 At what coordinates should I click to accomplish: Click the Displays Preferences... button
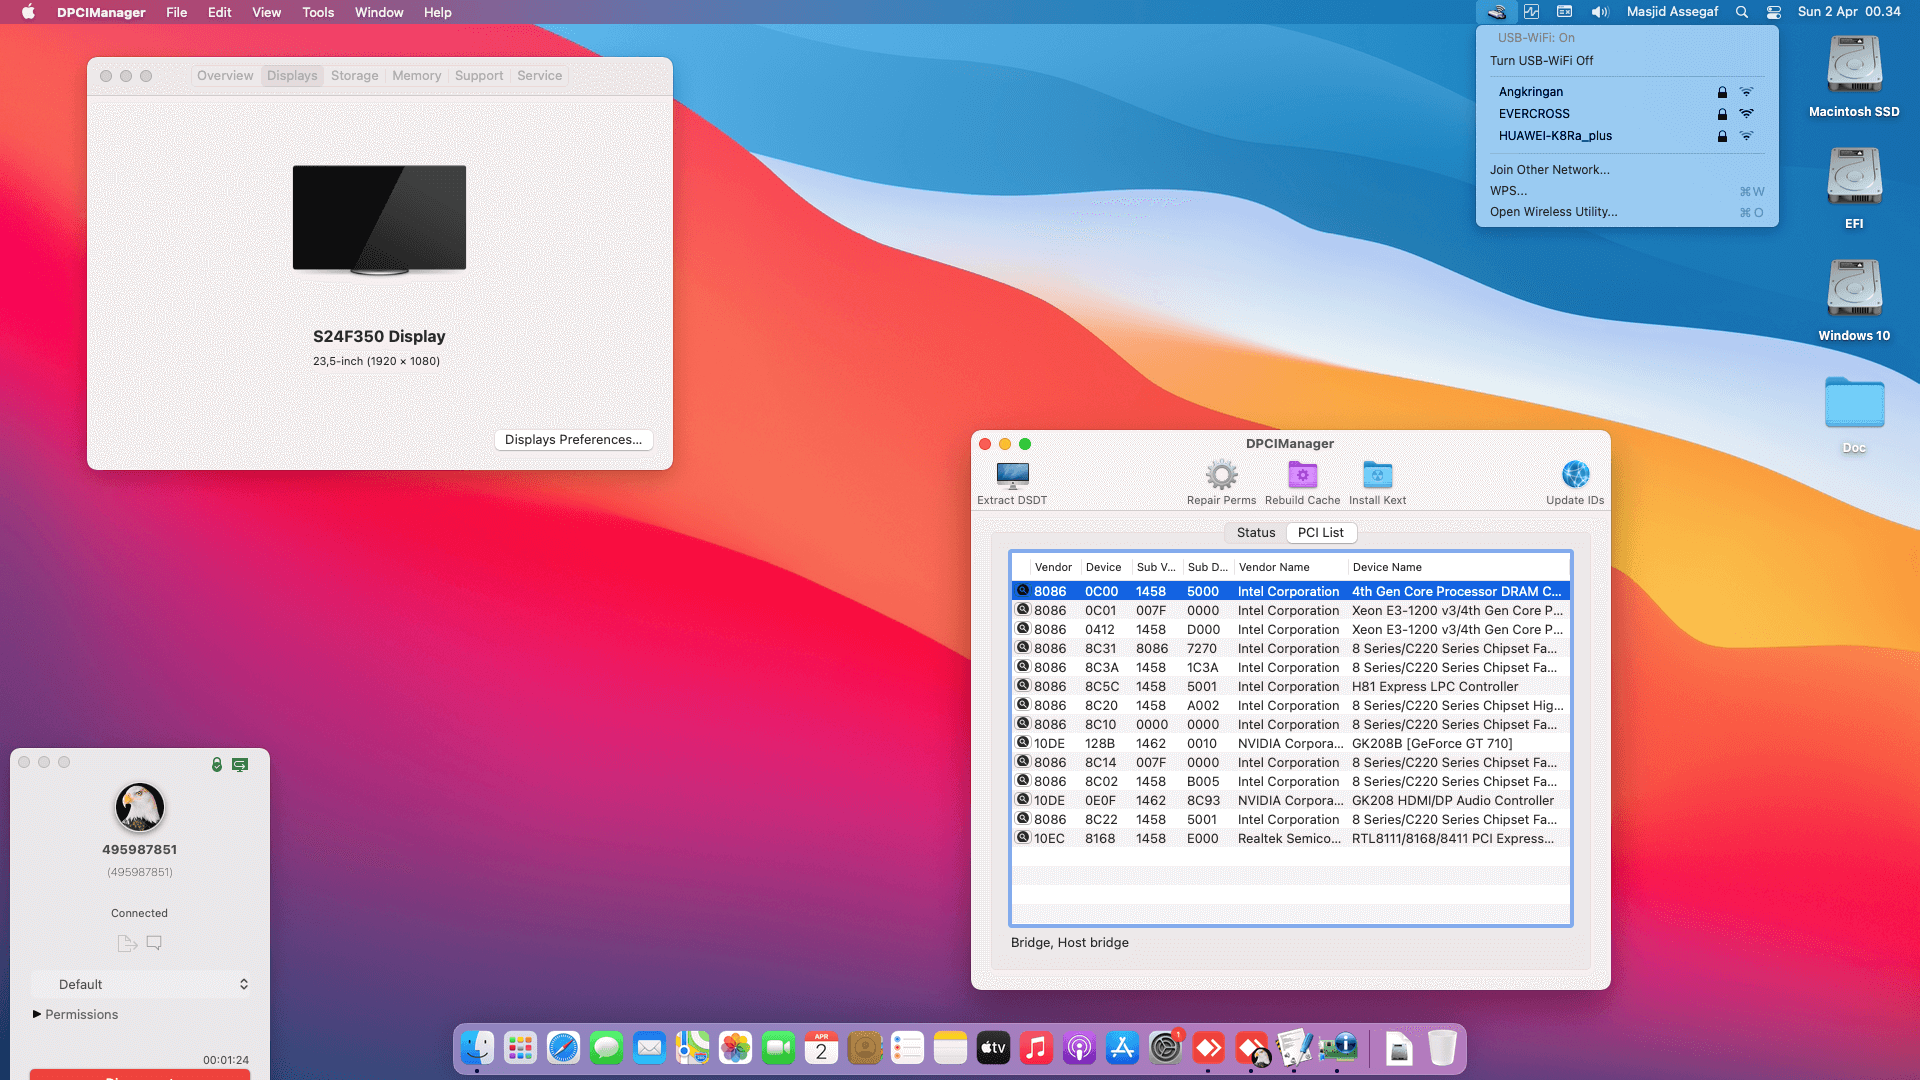coord(574,440)
